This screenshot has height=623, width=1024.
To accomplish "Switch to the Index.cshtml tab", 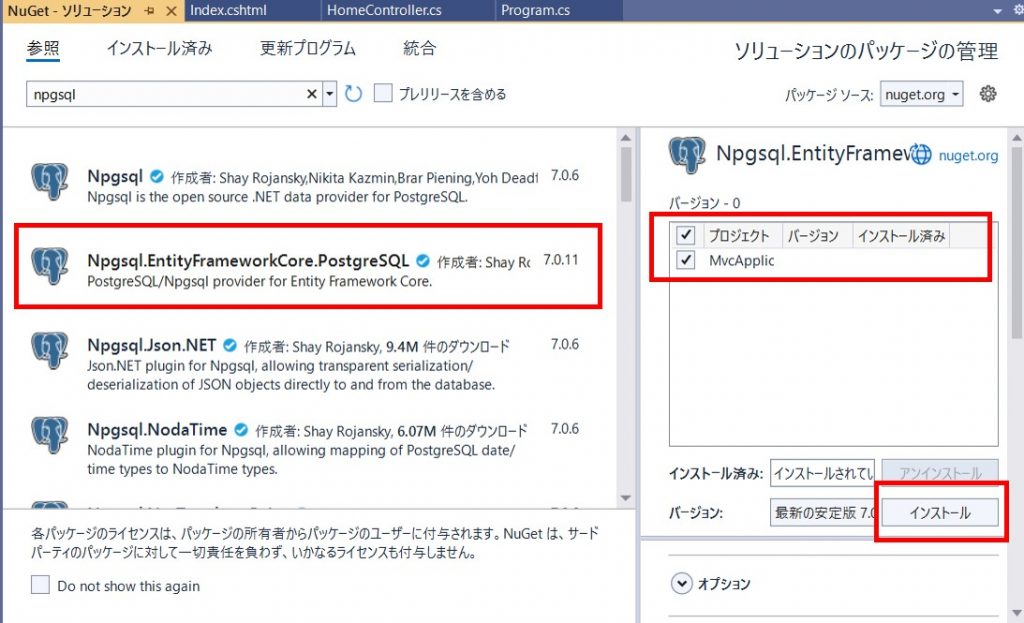I will point(229,10).
